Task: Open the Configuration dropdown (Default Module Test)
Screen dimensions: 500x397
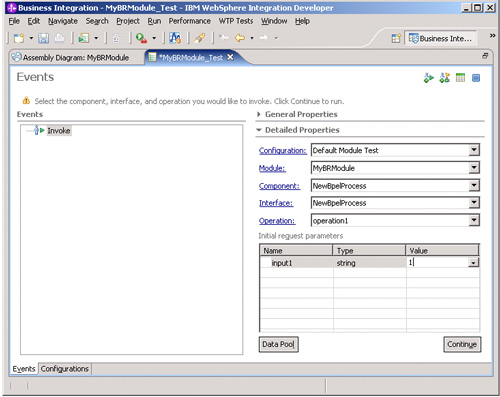Action: [474, 150]
